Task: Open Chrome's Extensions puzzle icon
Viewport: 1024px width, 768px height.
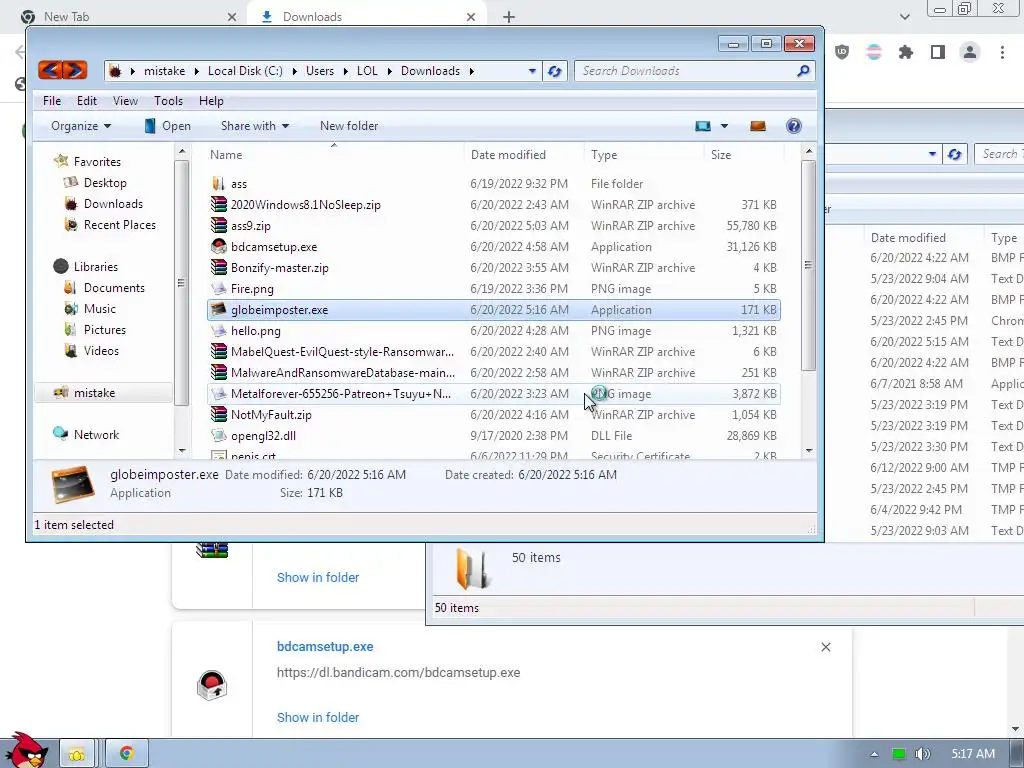Action: (906, 52)
